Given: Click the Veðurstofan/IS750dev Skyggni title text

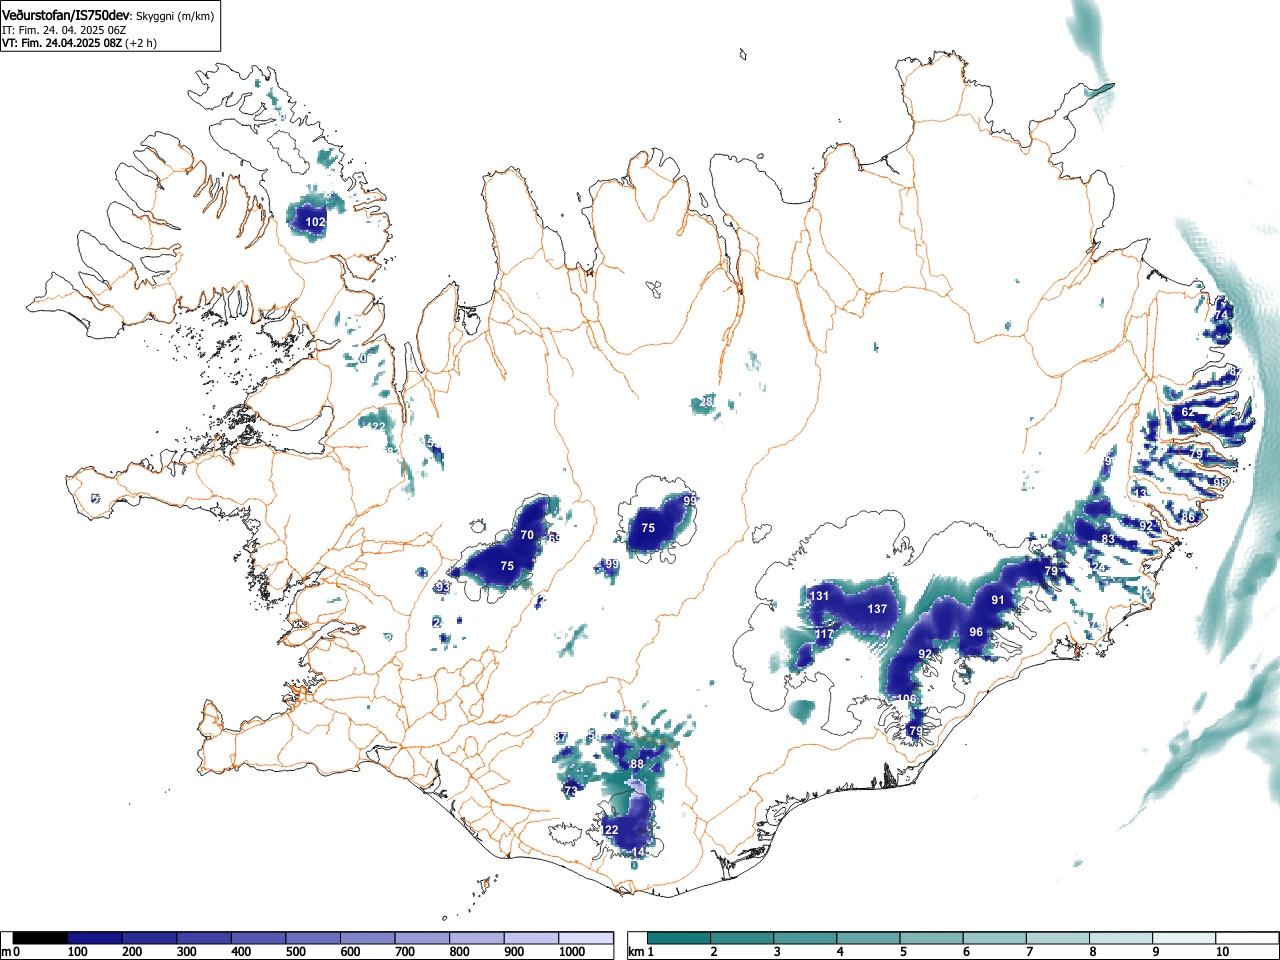Looking at the screenshot, I should pos(108,16).
